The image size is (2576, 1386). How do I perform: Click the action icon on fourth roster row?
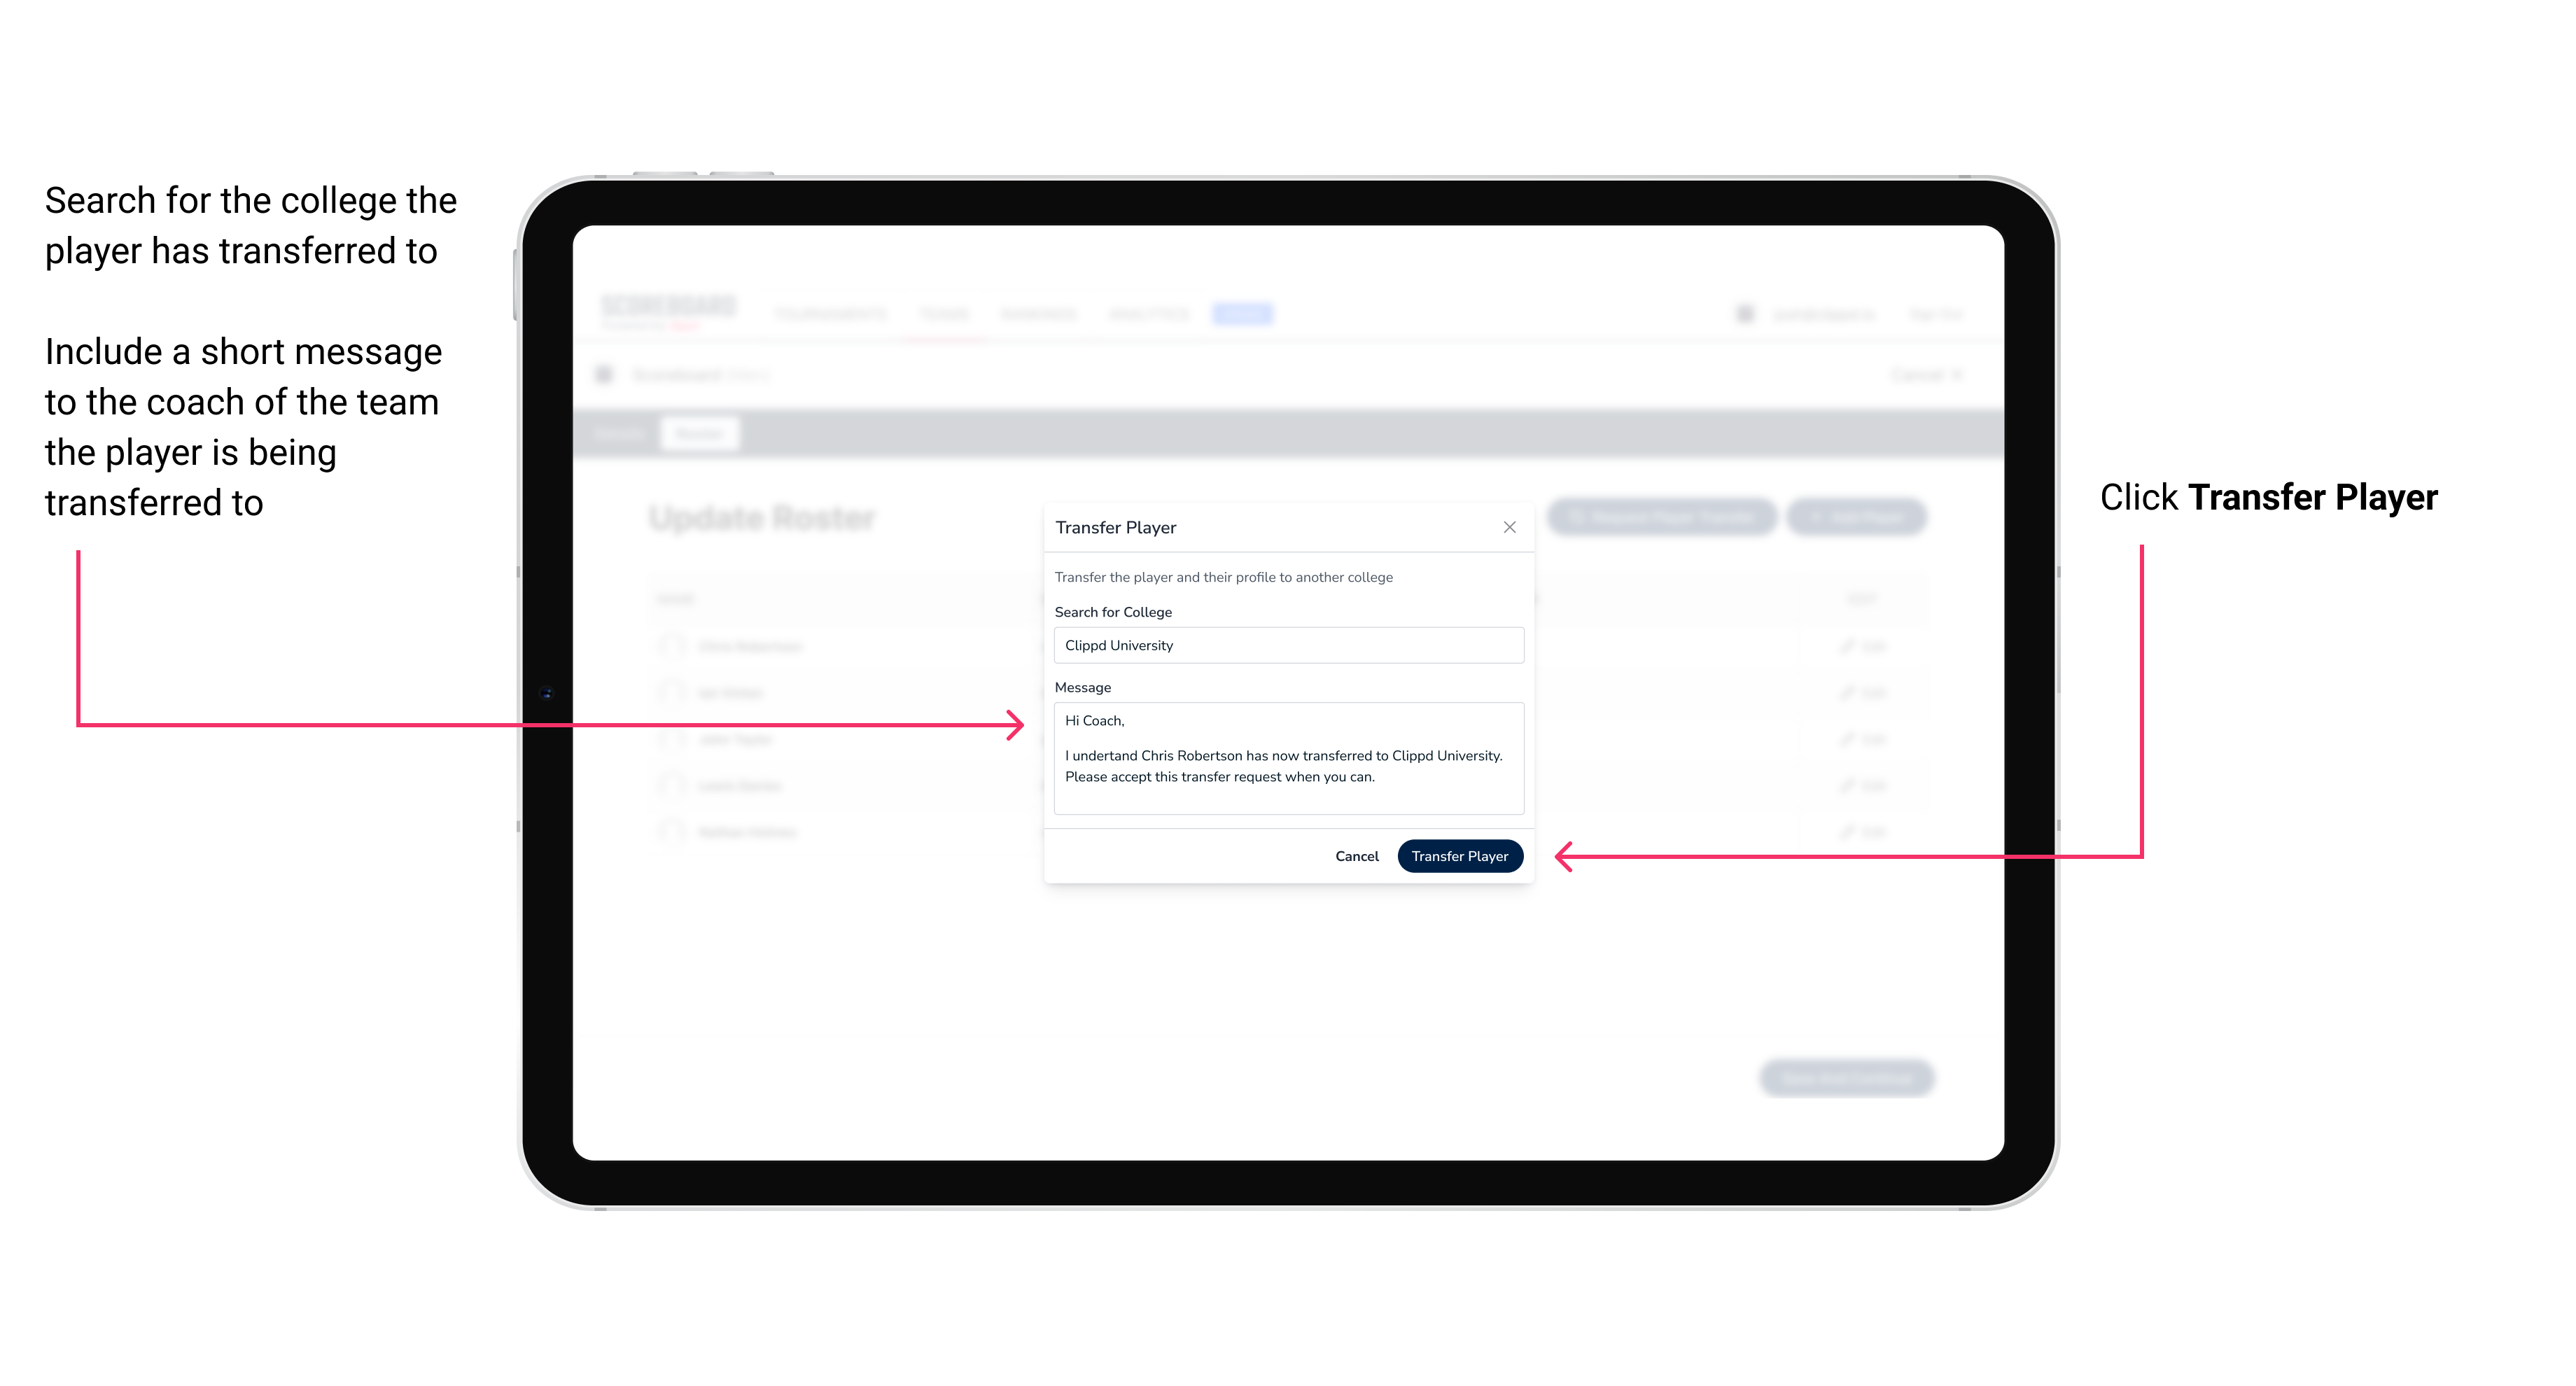(1859, 787)
